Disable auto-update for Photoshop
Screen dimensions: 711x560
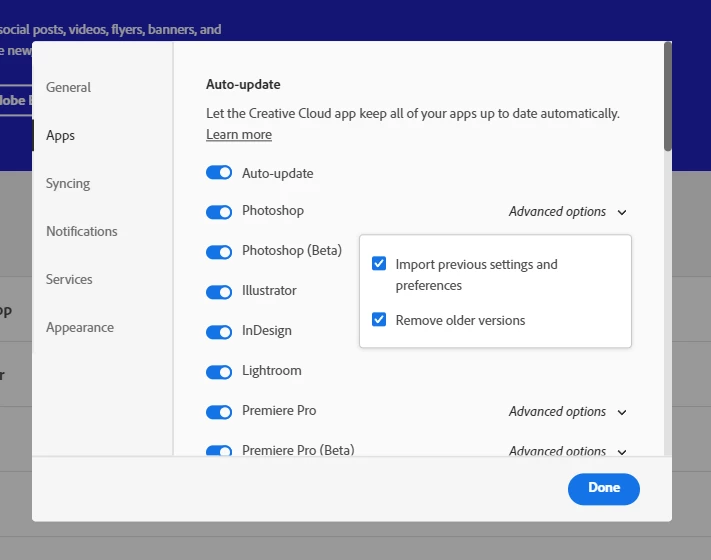click(x=219, y=212)
